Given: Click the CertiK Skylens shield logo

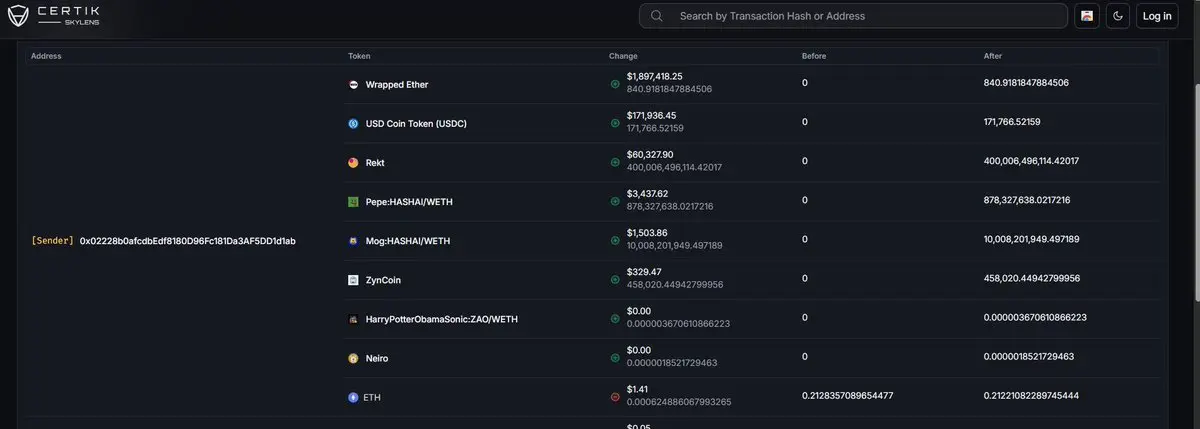Looking at the screenshot, I should pyautogui.click(x=18, y=16).
